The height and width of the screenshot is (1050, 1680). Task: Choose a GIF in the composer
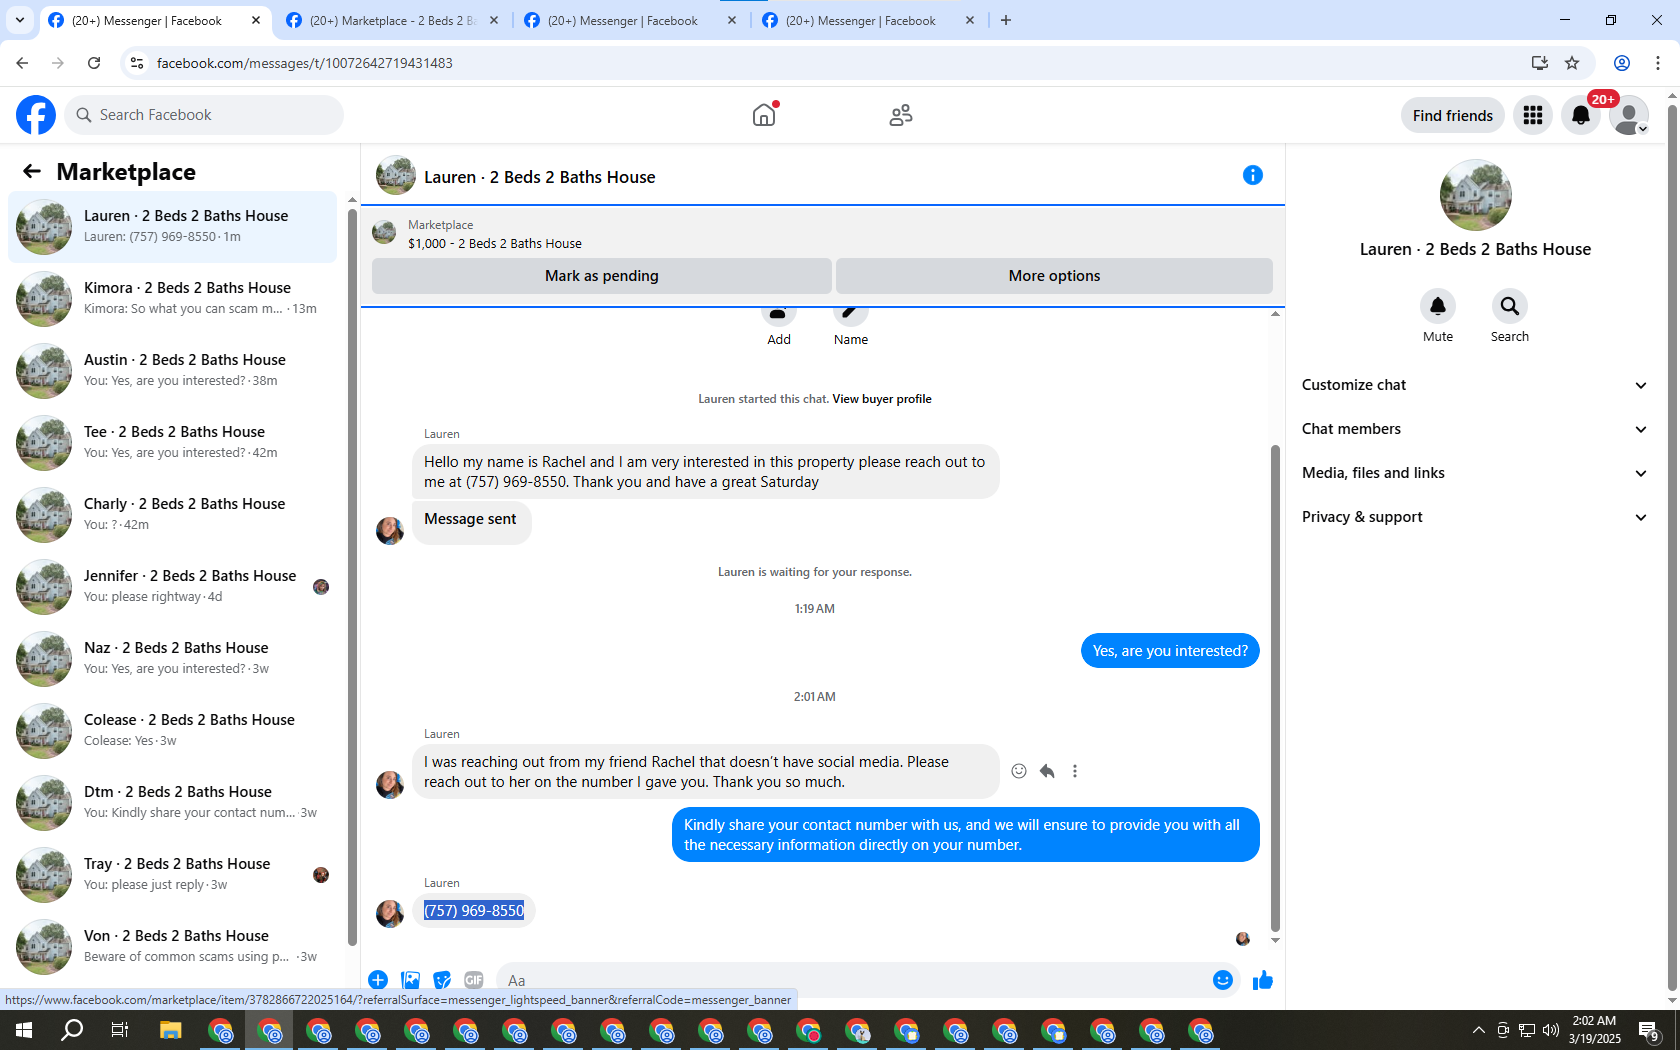(474, 980)
